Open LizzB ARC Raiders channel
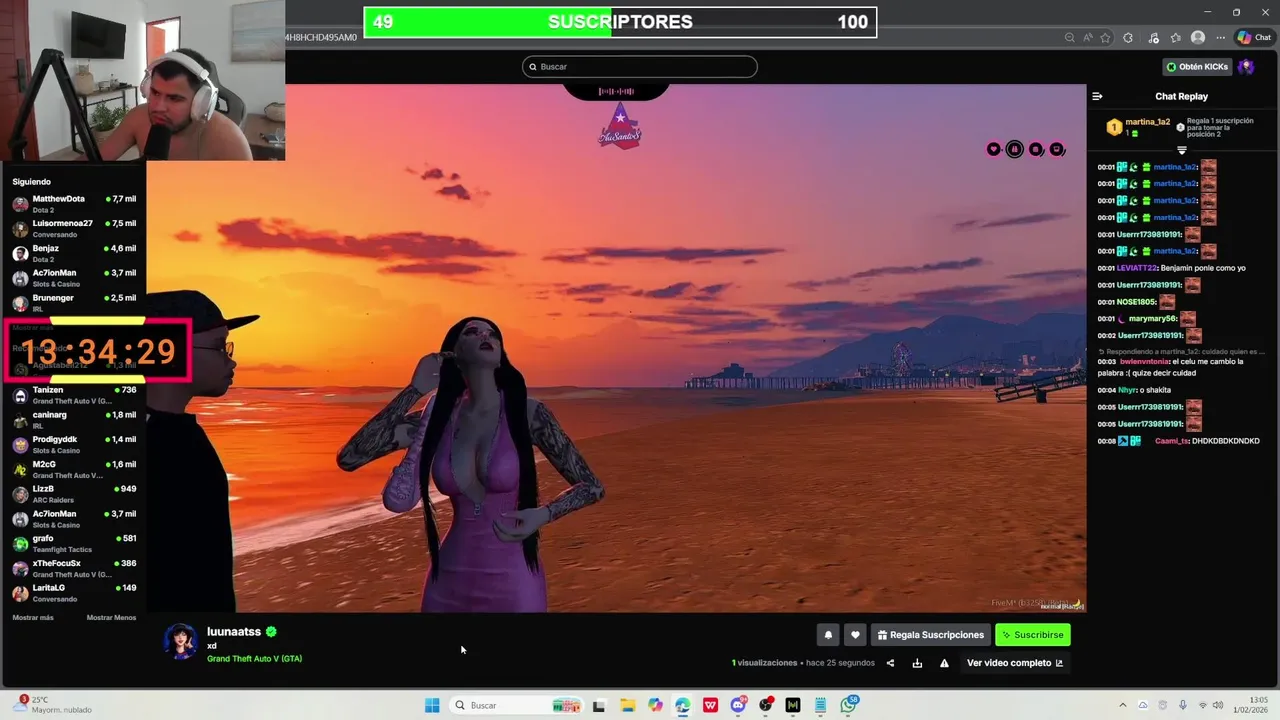 coord(74,494)
